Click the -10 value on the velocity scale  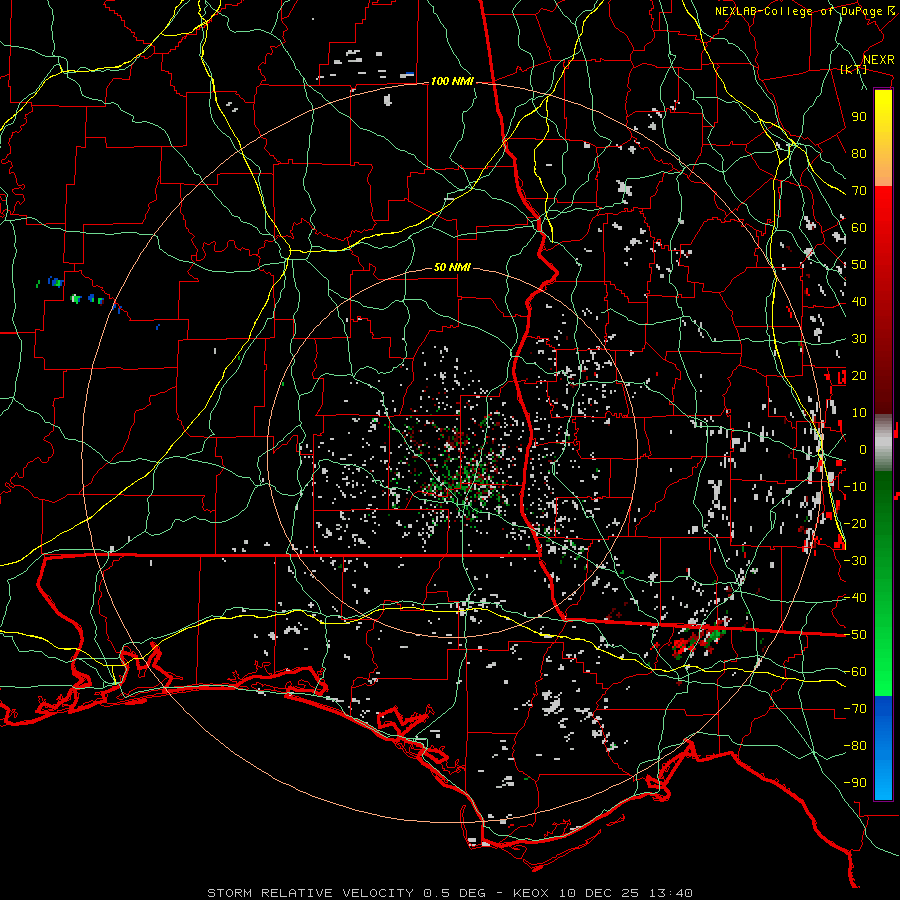coord(855,487)
